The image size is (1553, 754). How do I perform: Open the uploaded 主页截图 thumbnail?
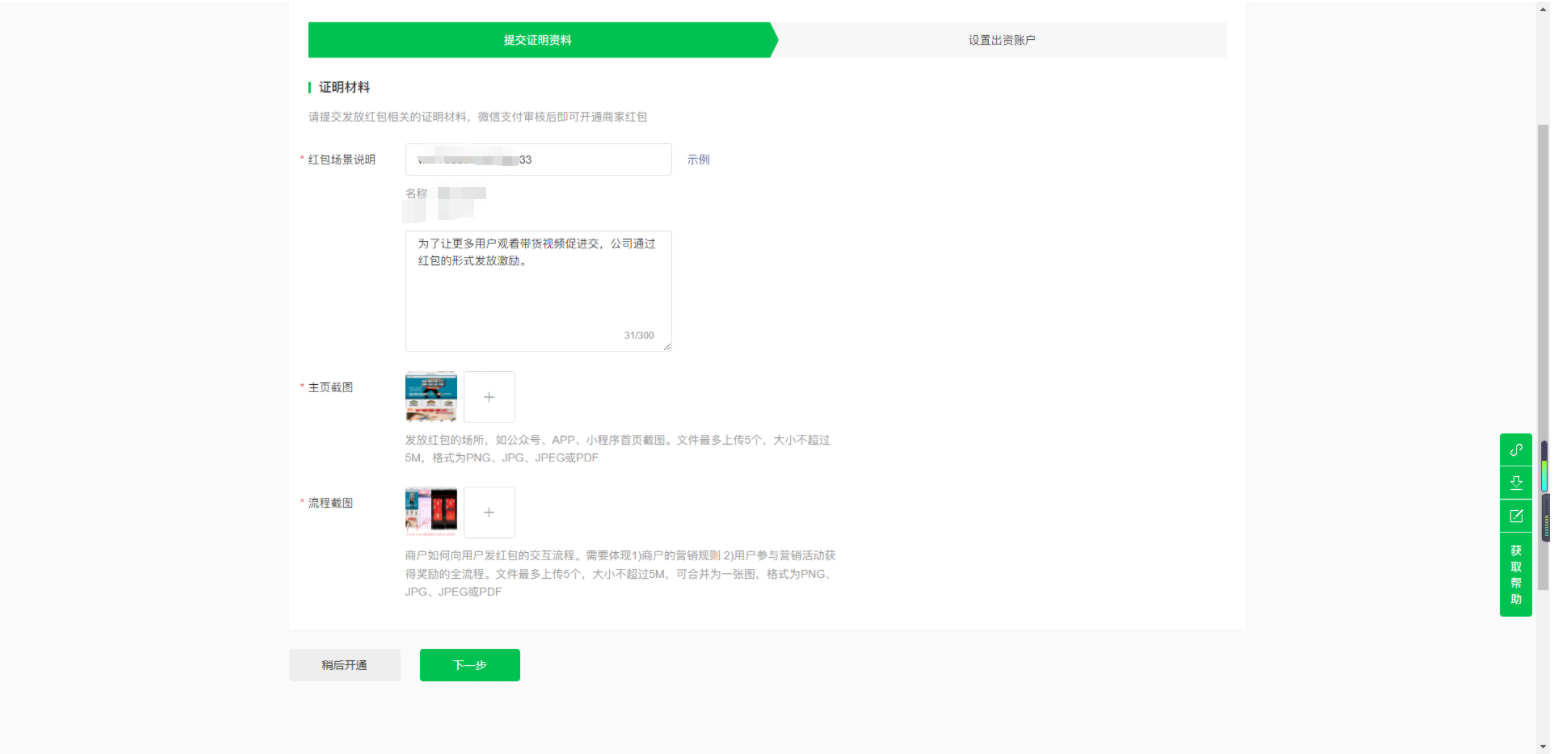pyautogui.click(x=431, y=397)
